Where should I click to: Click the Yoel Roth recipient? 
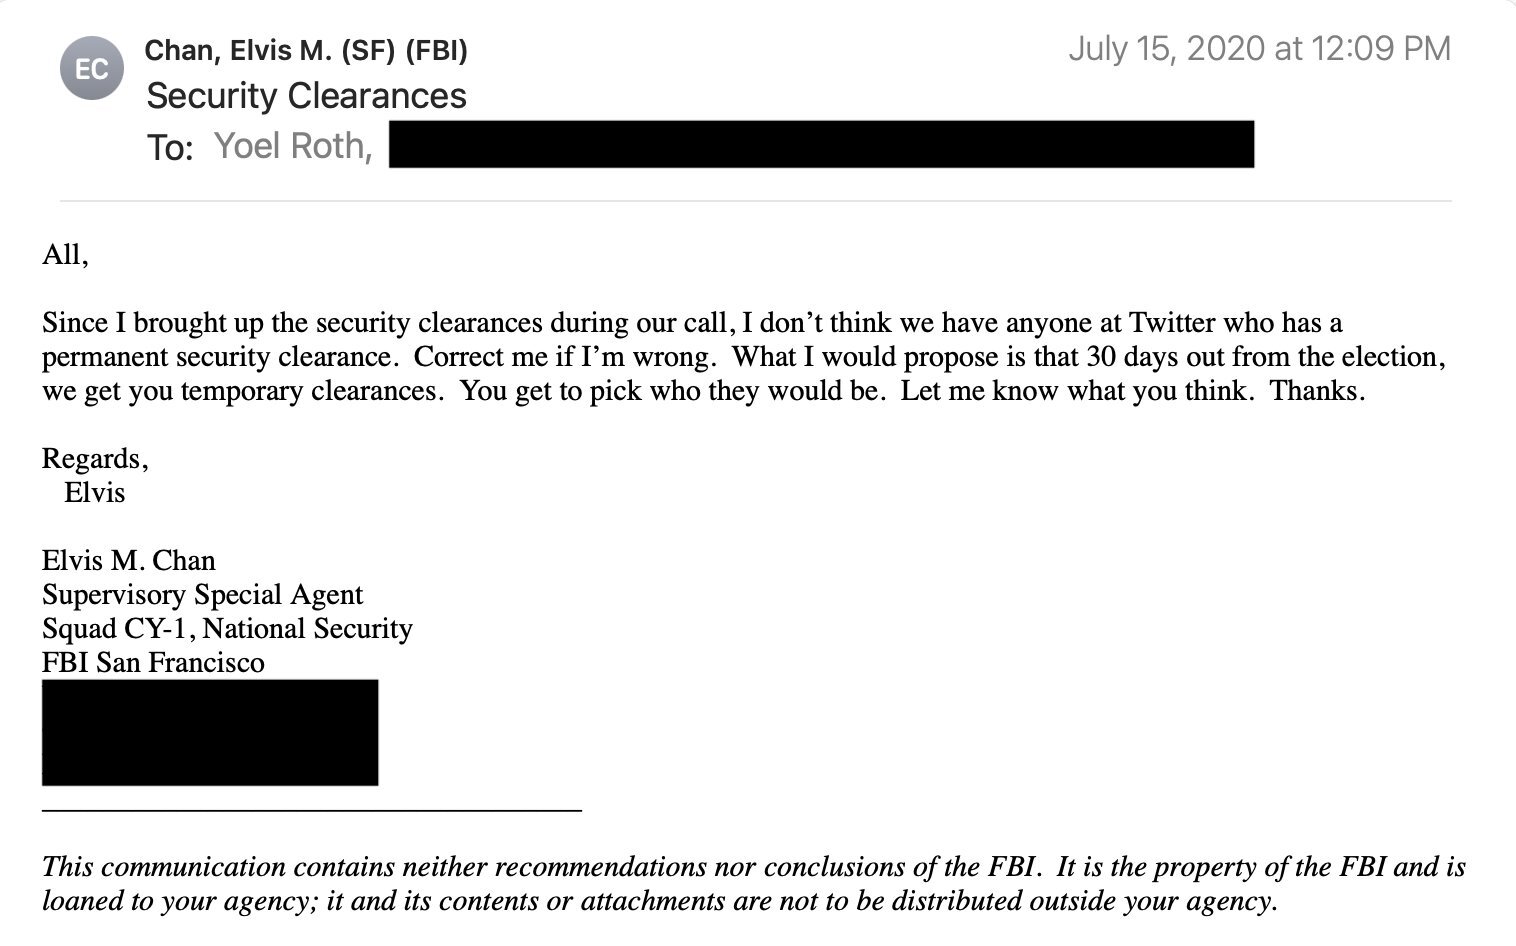292,146
